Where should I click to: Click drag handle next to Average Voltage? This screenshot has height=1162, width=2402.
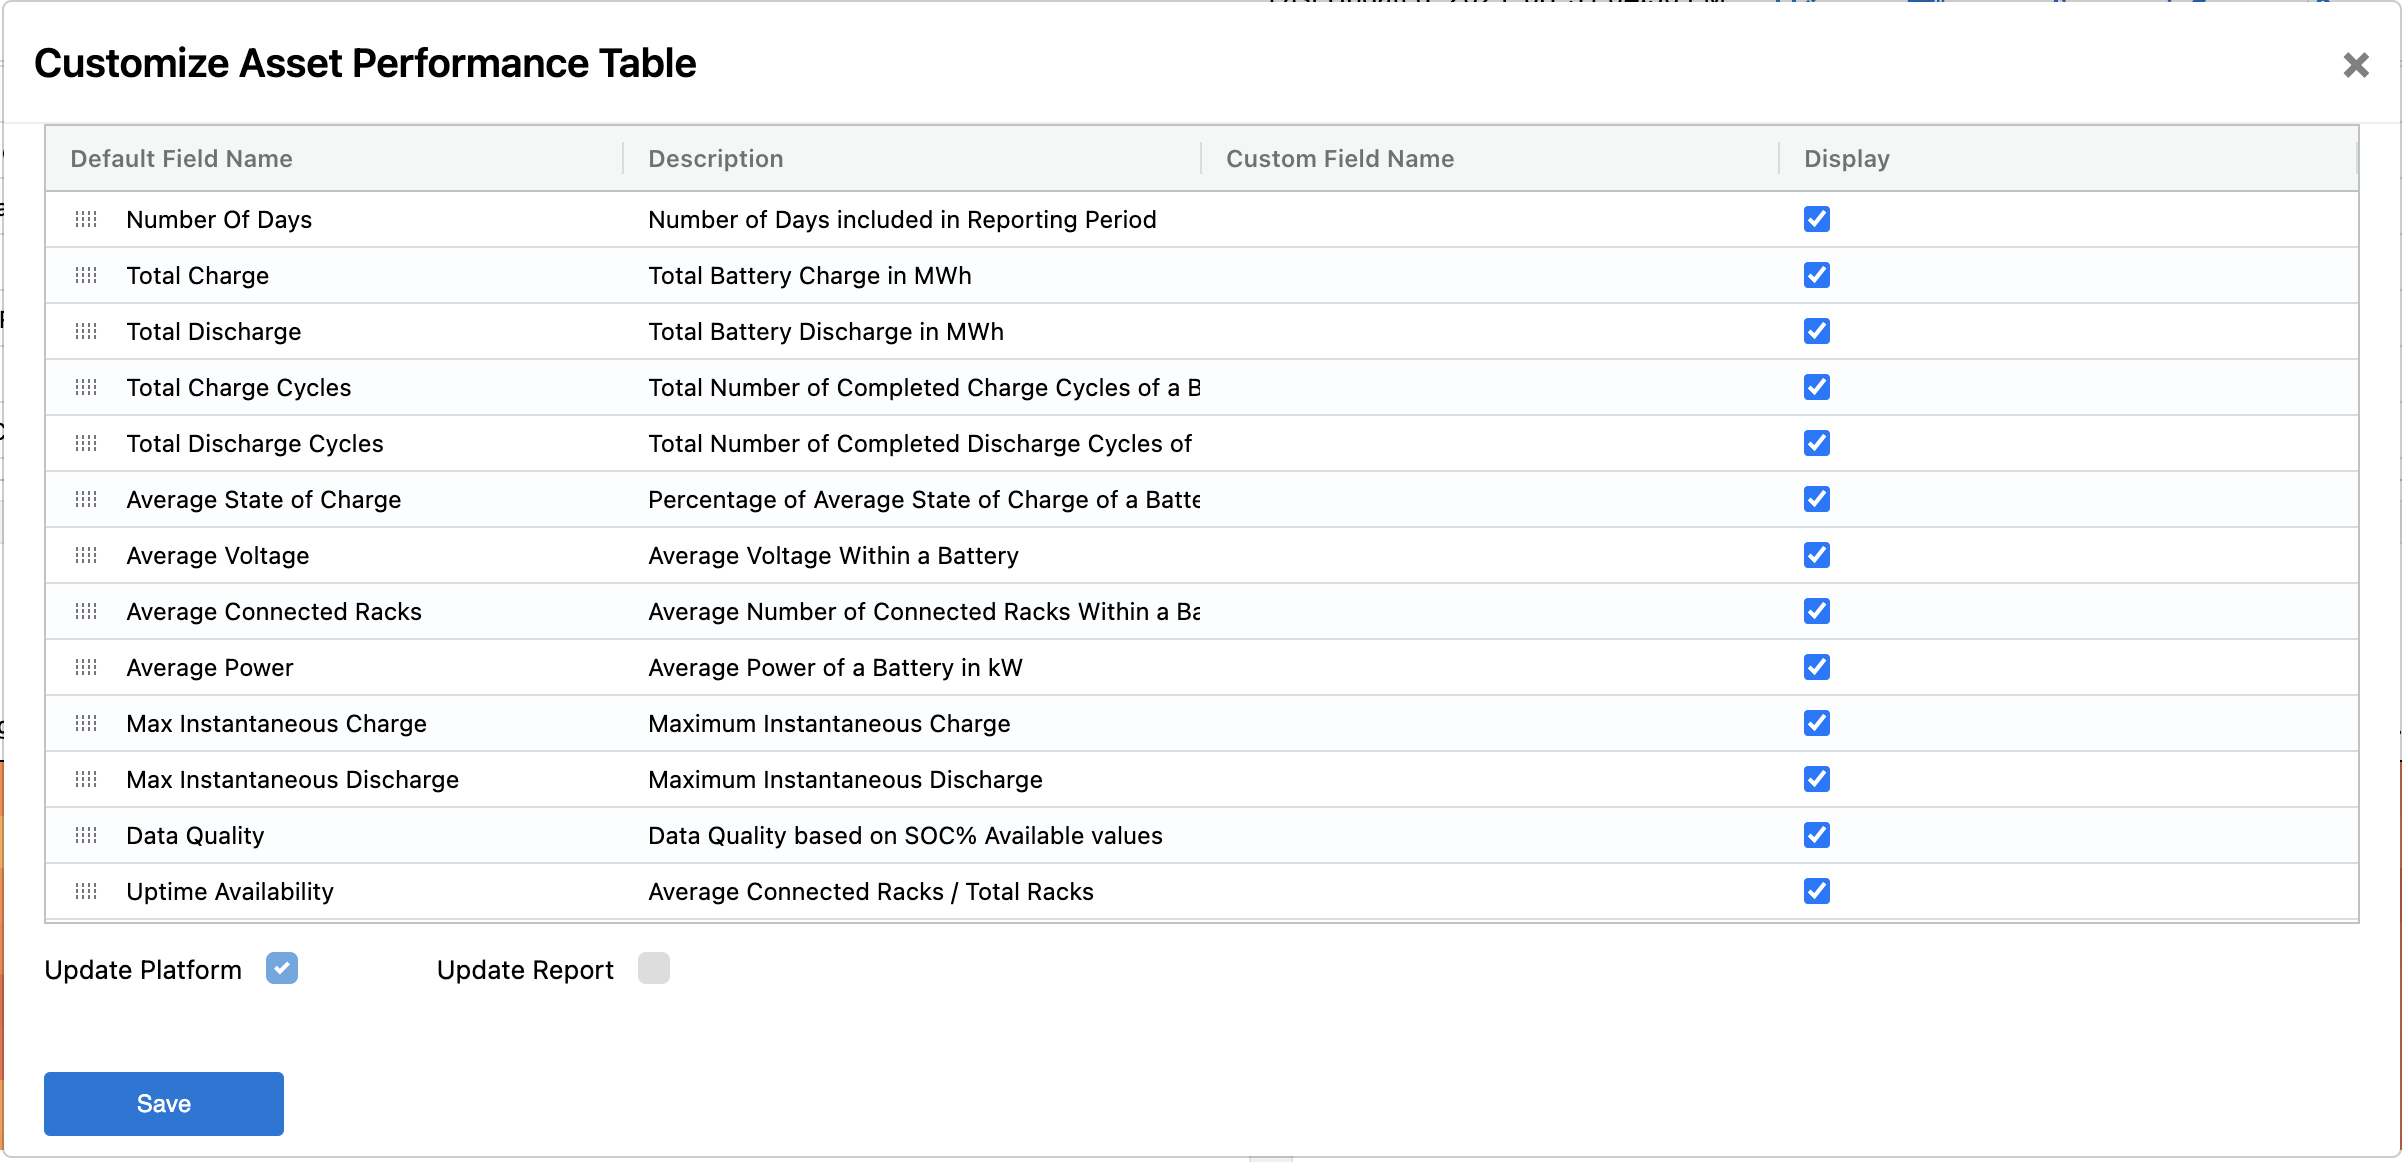point(86,555)
